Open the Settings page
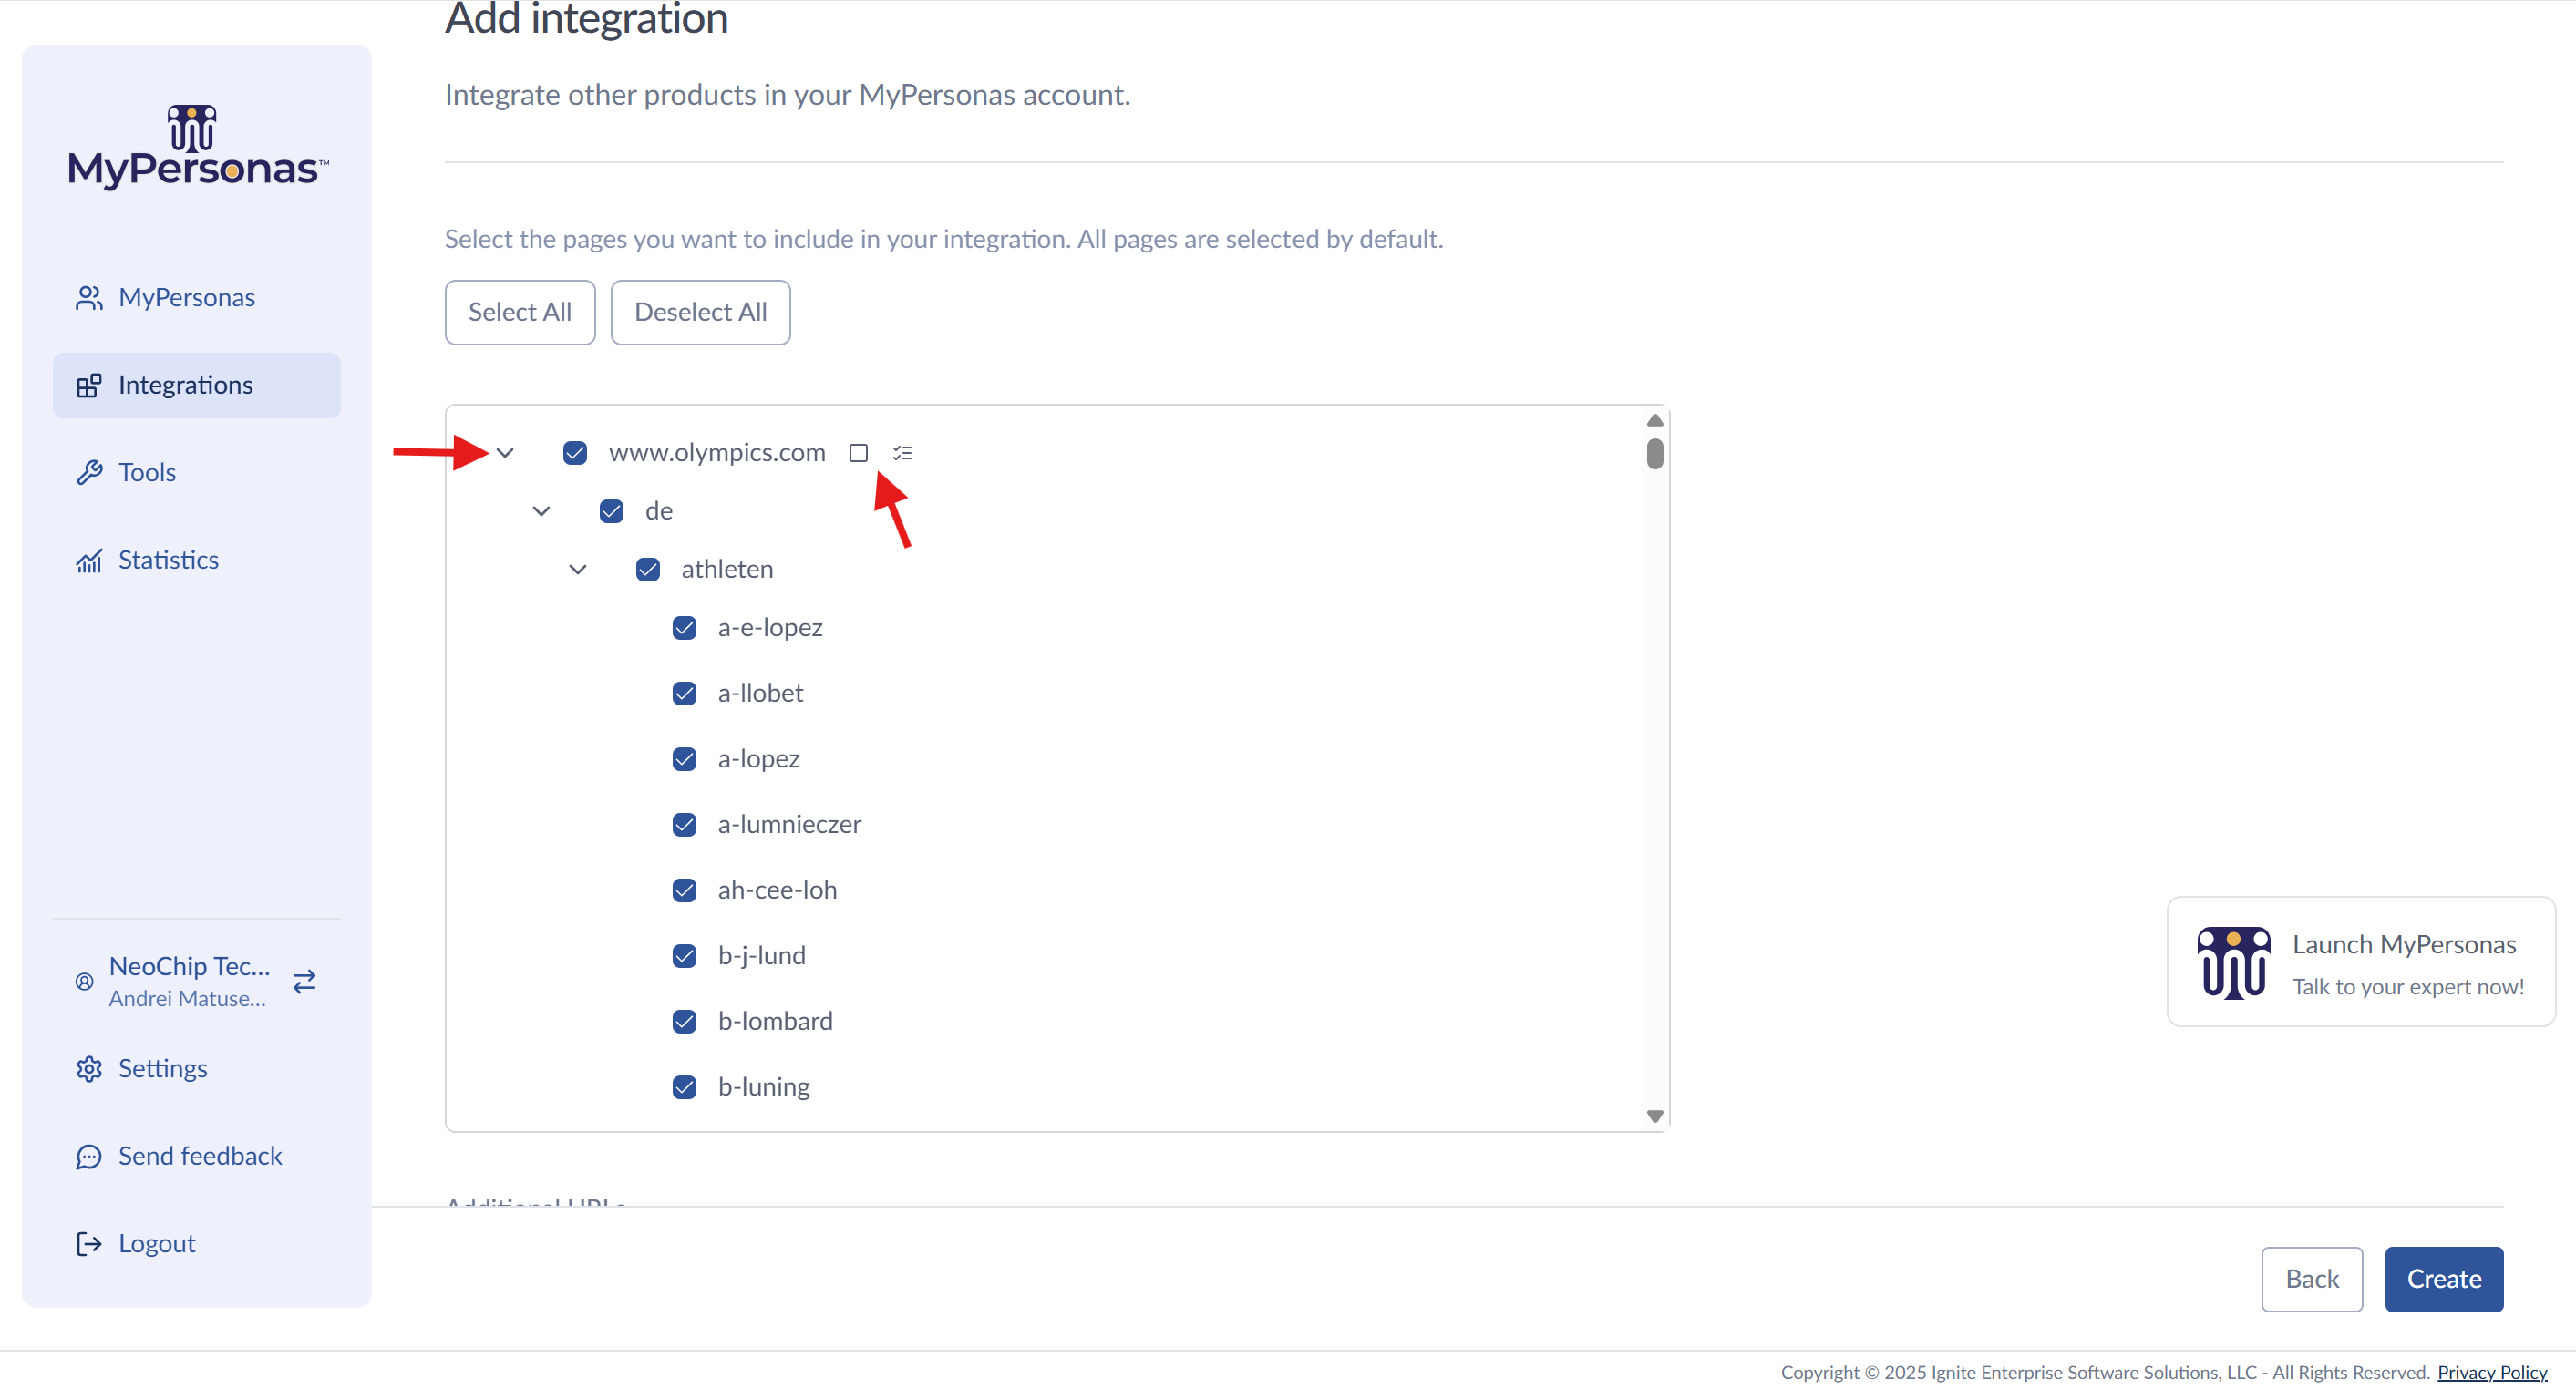 click(x=197, y=1068)
